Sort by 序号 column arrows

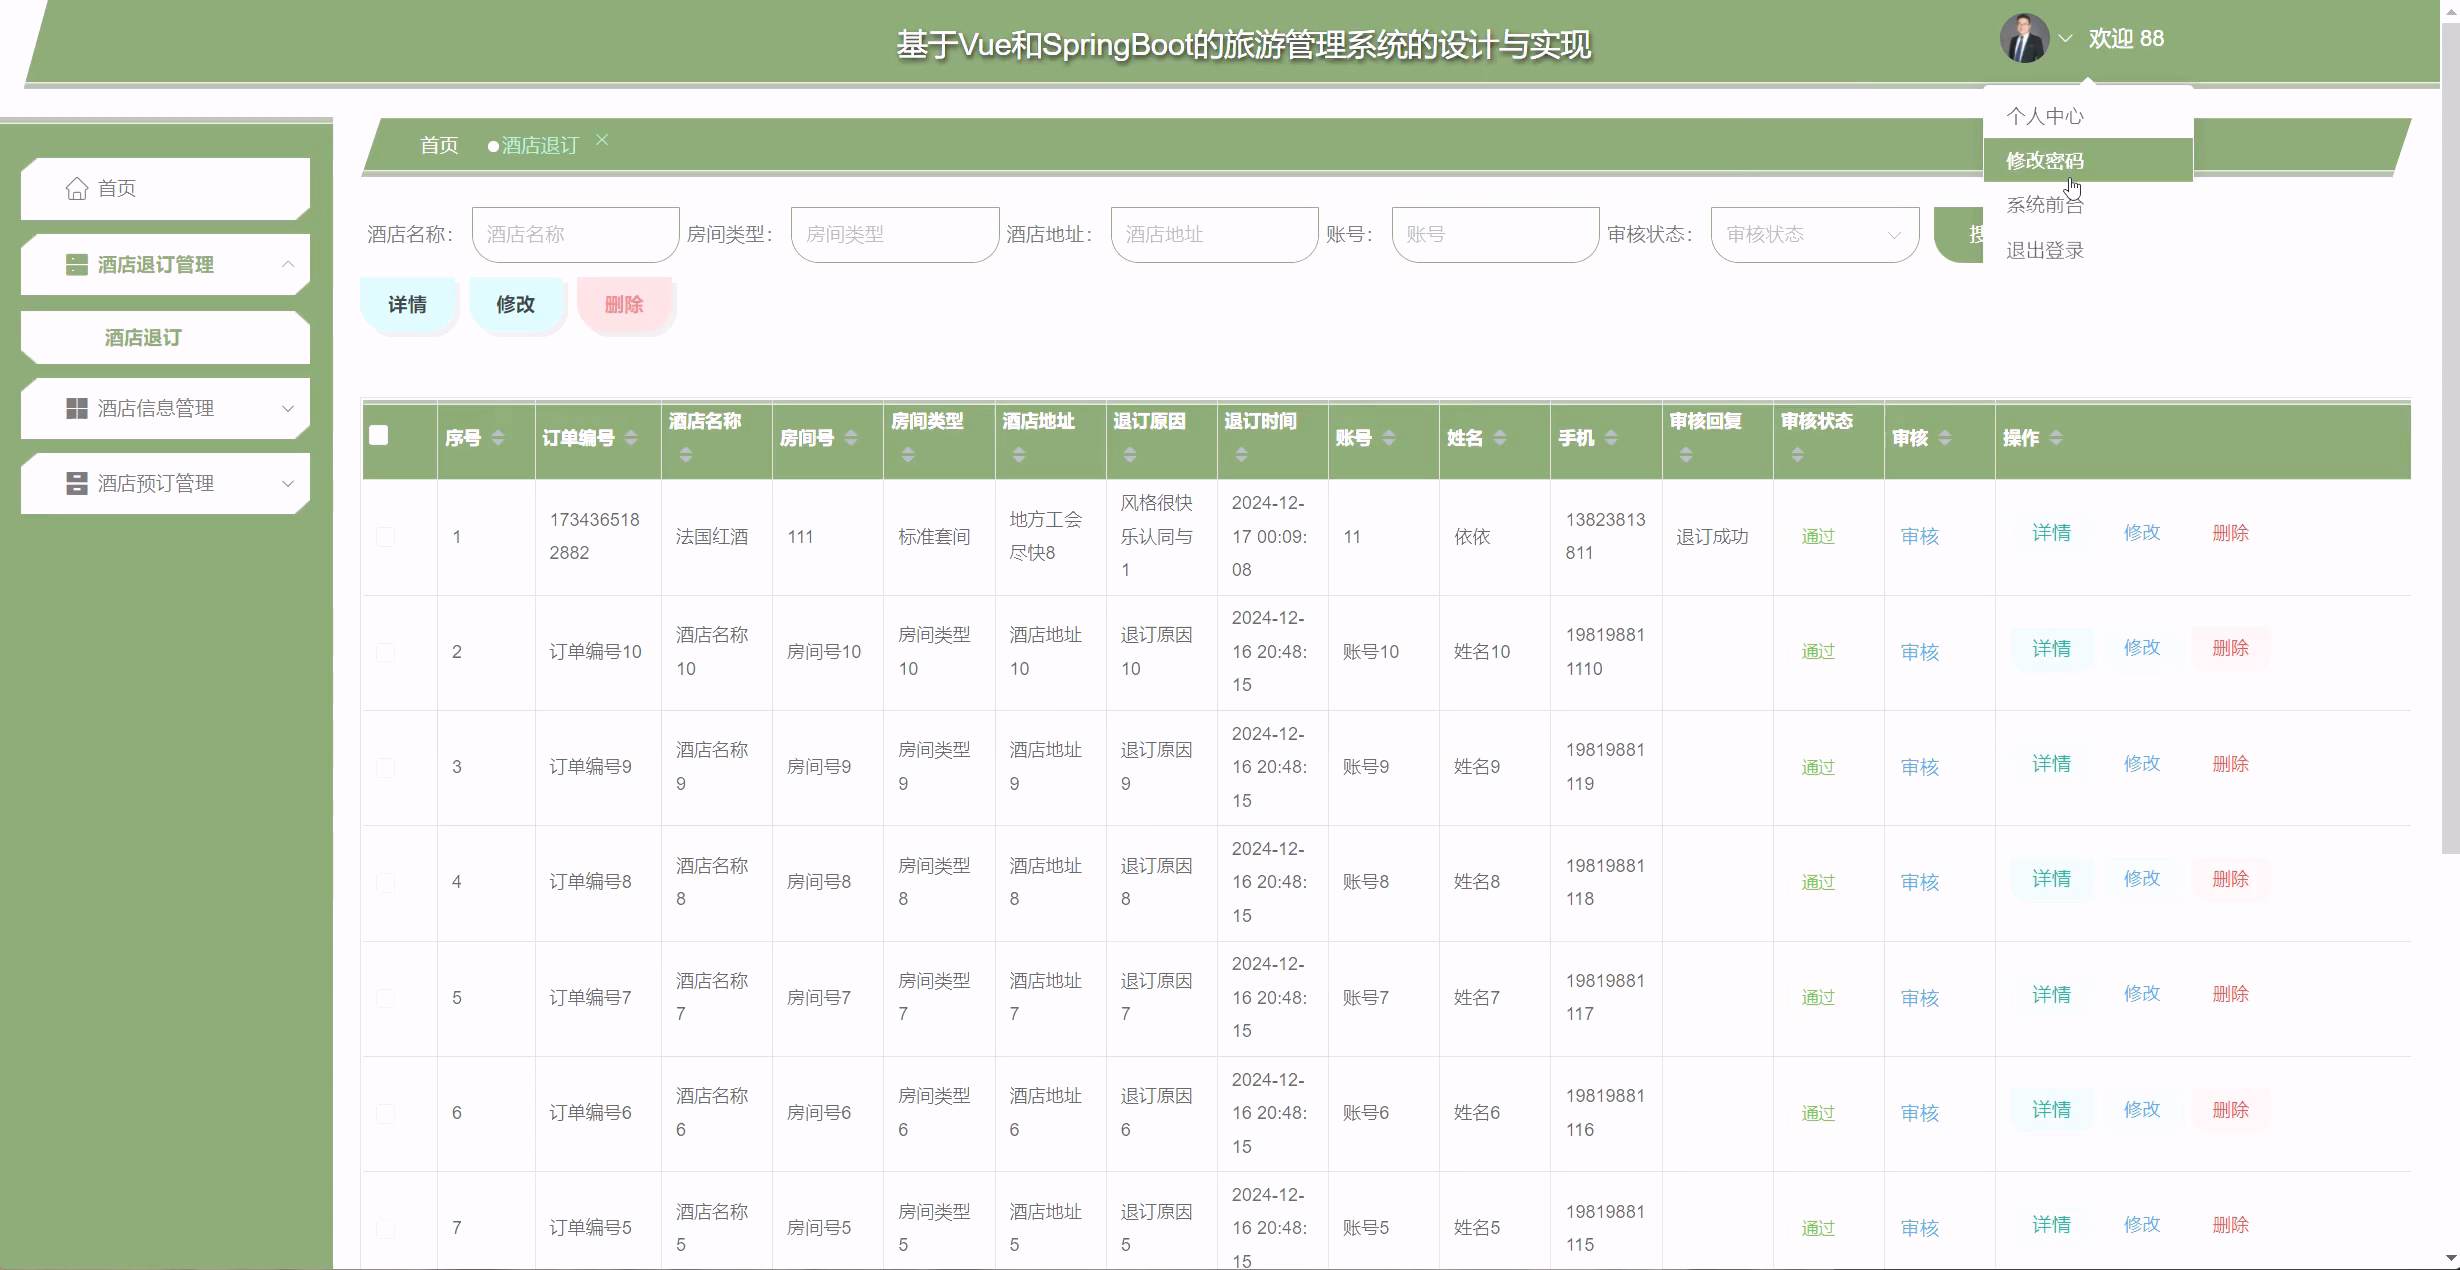[498, 438]
